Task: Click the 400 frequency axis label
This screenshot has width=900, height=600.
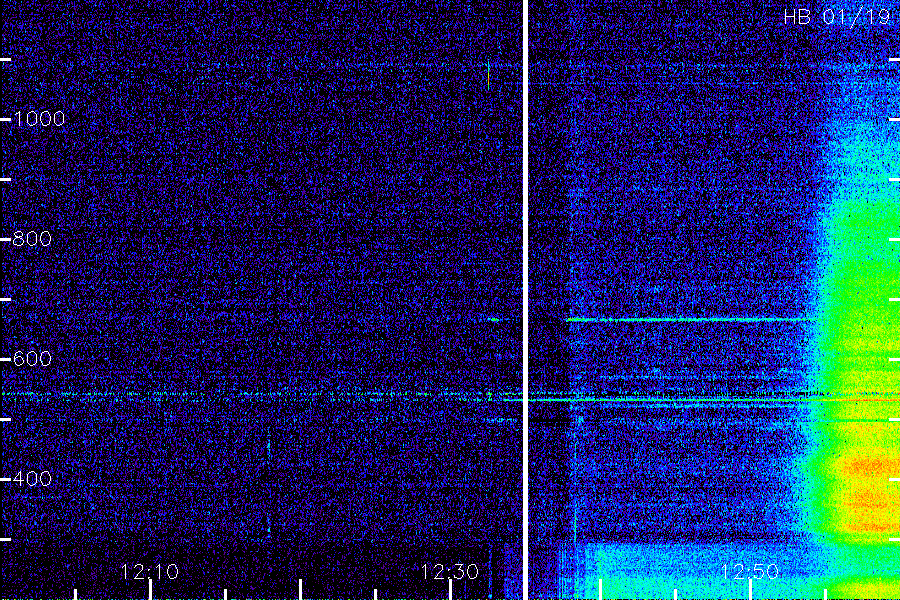Action: (x=32, y=478)
